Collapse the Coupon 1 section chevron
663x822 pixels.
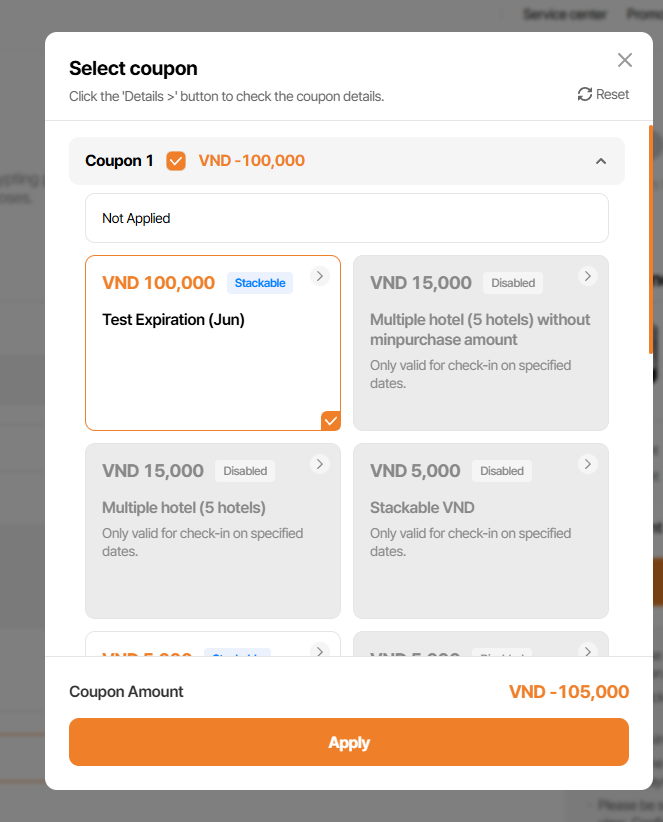click(x=601, y=161)
